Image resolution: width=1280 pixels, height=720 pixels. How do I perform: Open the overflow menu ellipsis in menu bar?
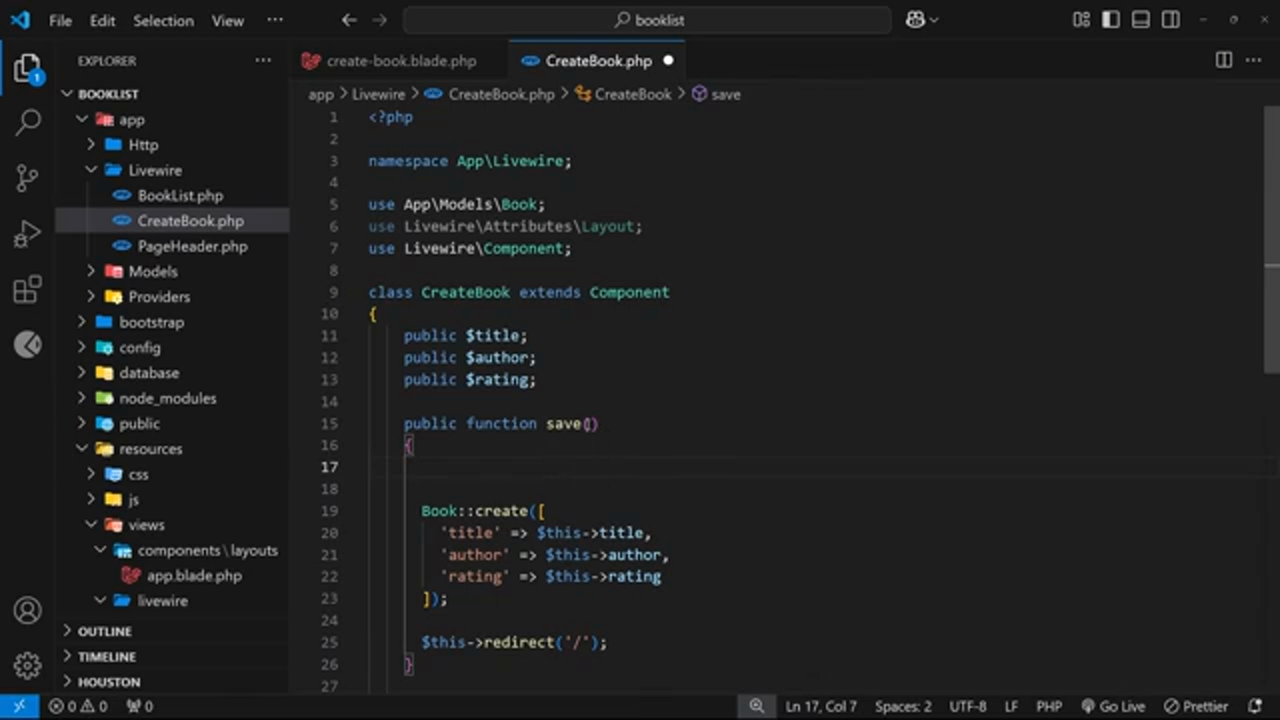[x=275, y=20]
